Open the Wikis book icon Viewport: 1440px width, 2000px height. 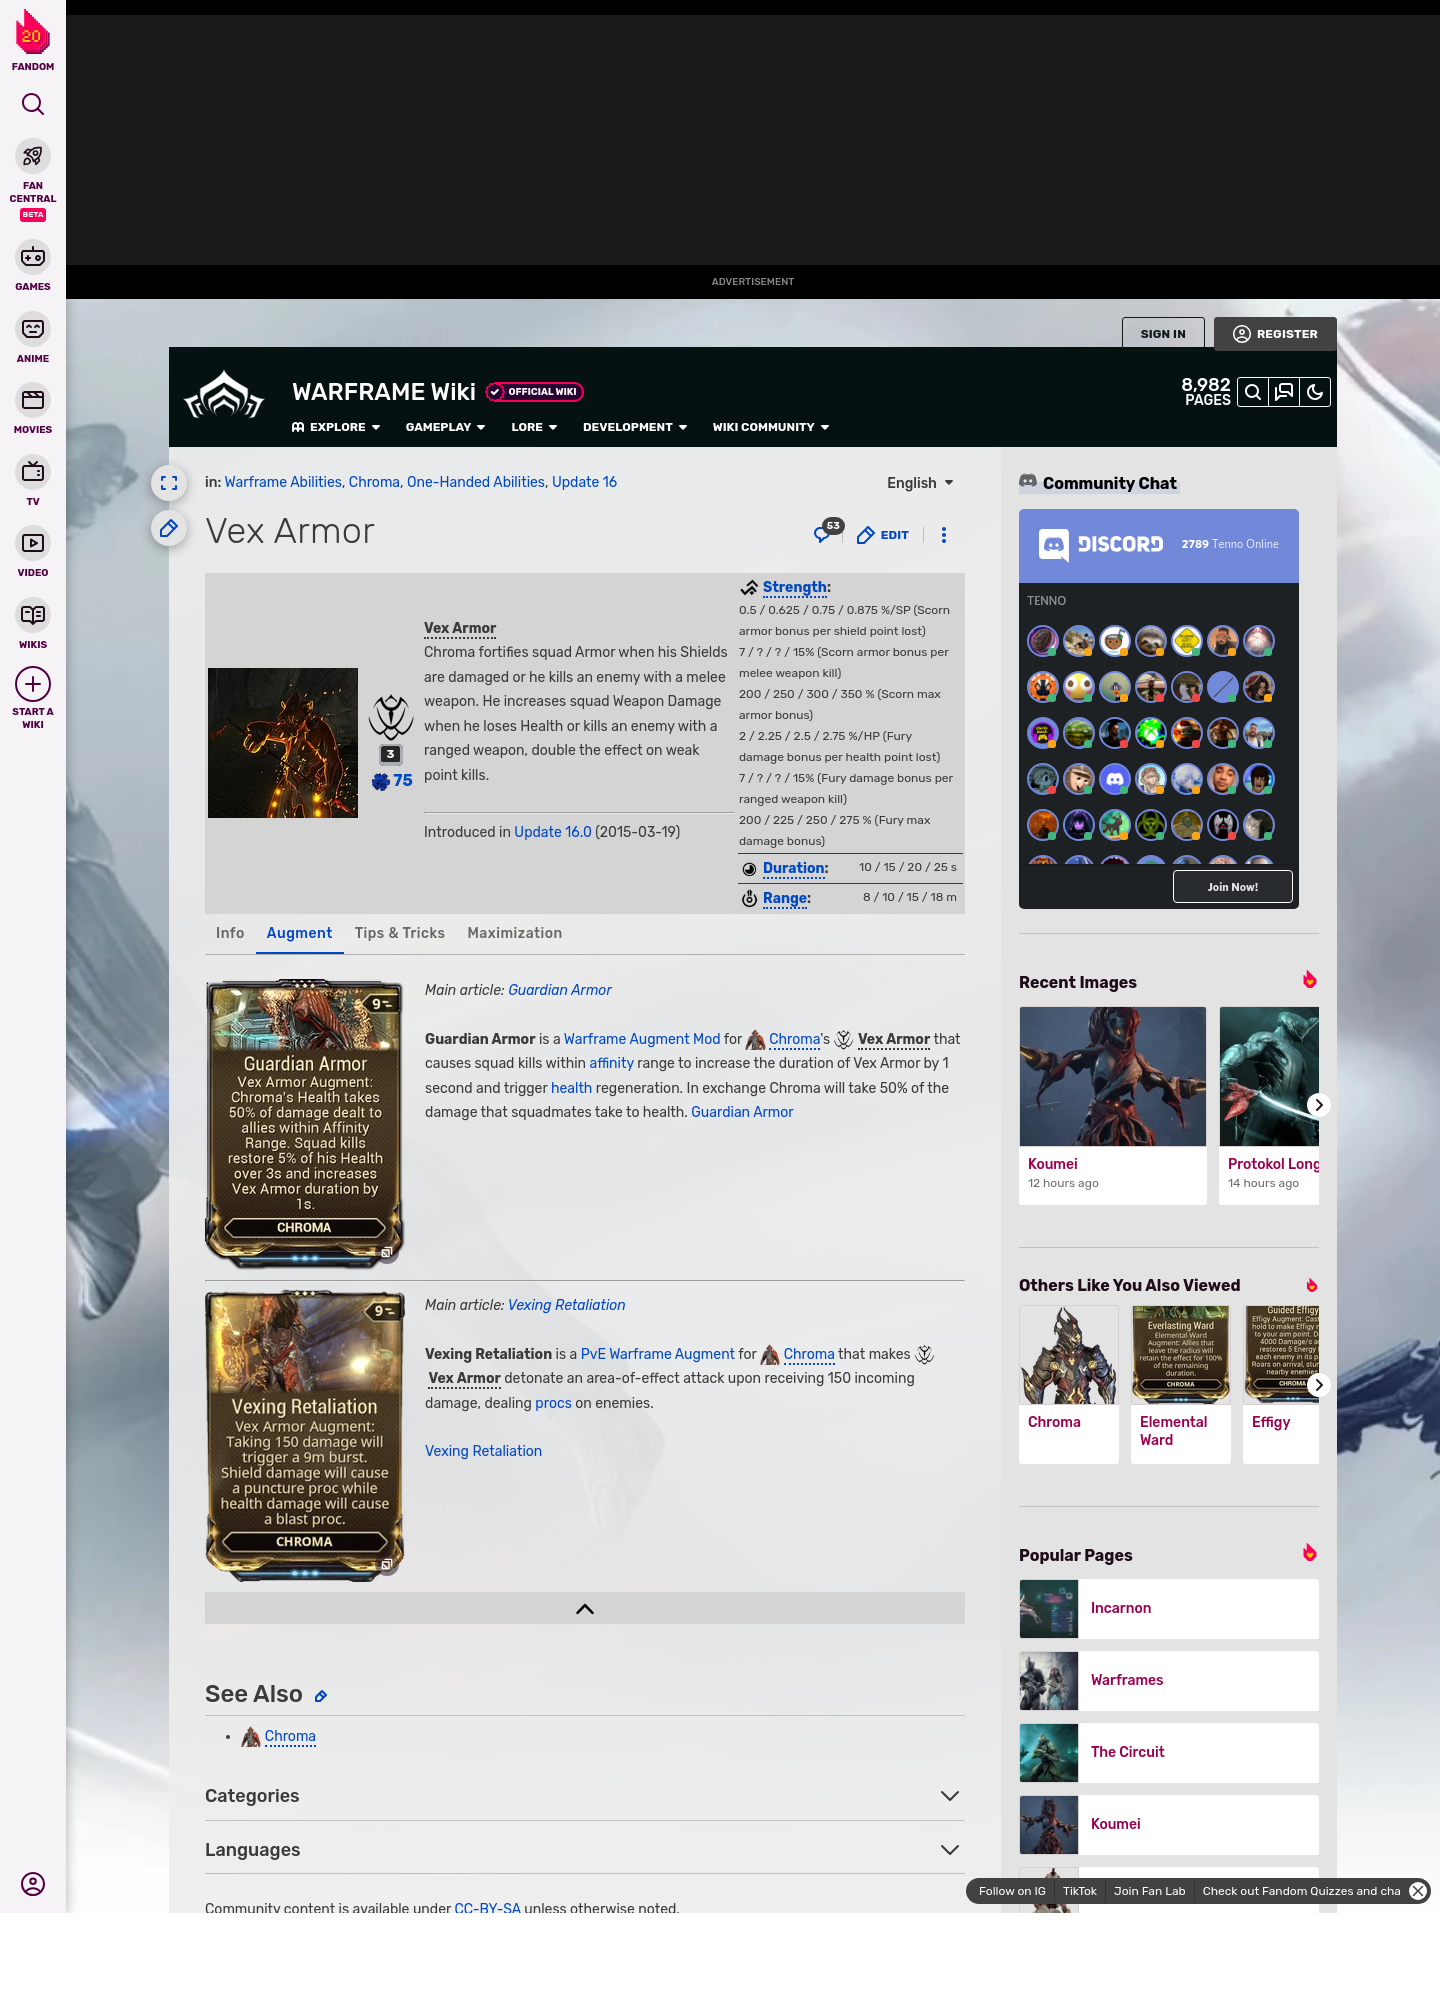click(33, 615)
